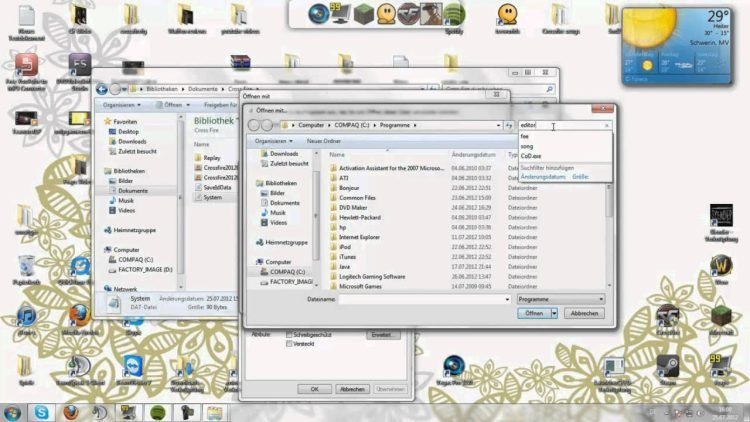Choose search suggestion 'song'

pos(527,146)
